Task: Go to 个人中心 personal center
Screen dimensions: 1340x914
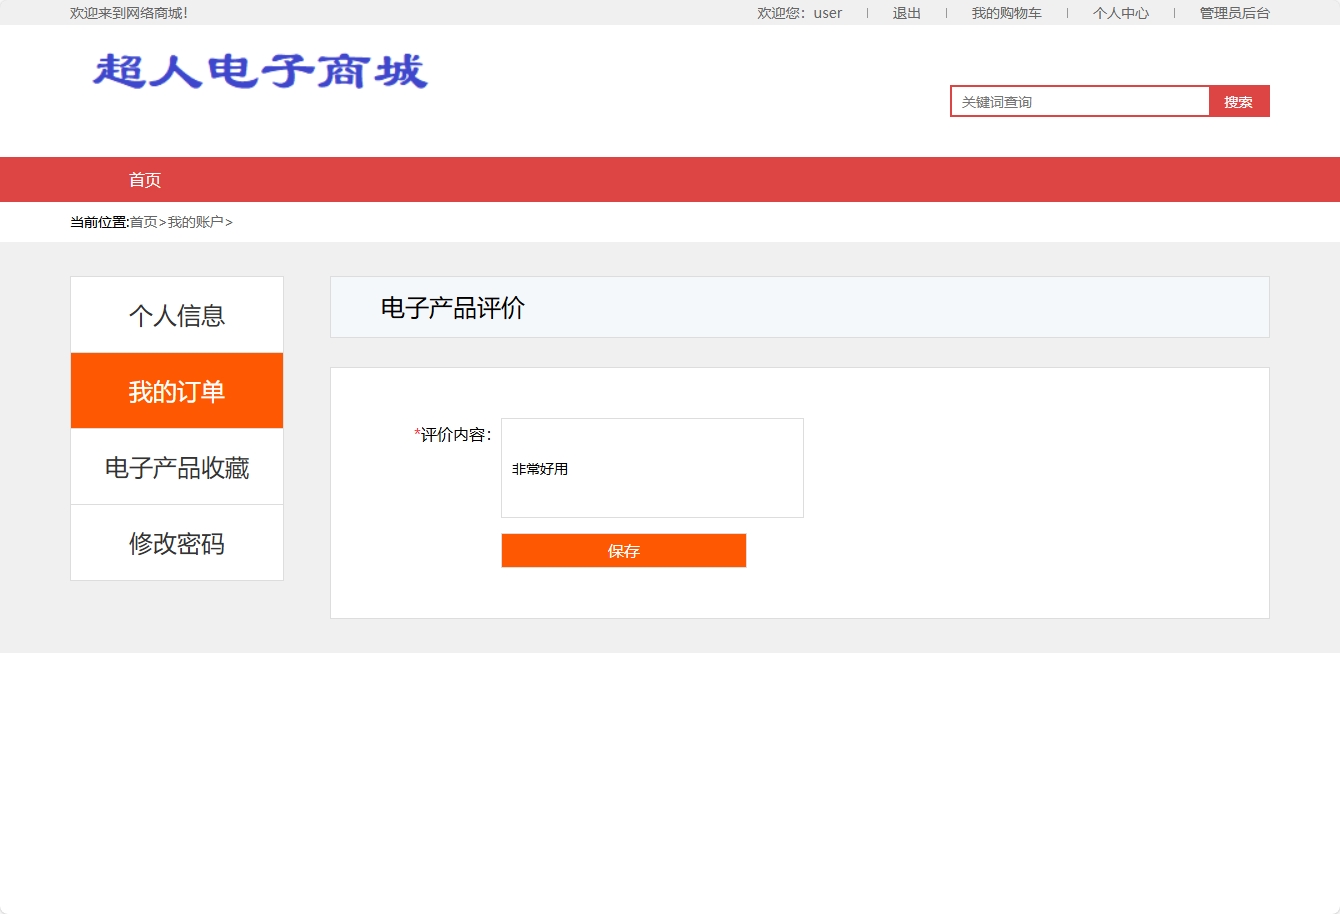Action: pyautogui.click(x=1120, y=13)
